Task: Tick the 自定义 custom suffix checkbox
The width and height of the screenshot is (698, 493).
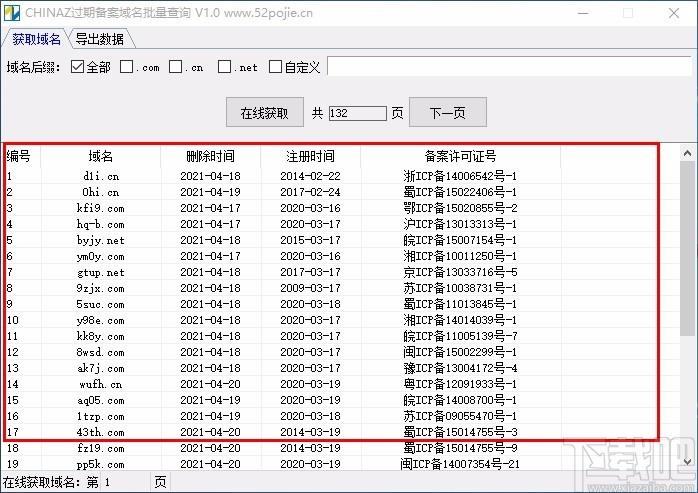Action: [x=276, y=67]
